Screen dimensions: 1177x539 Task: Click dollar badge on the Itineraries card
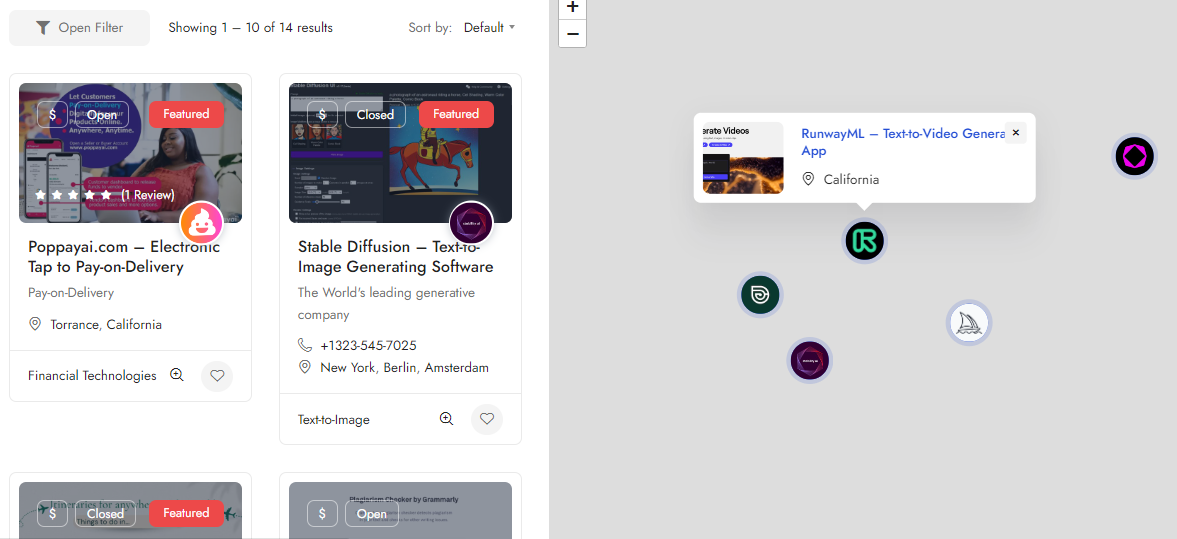pos(53,514)
